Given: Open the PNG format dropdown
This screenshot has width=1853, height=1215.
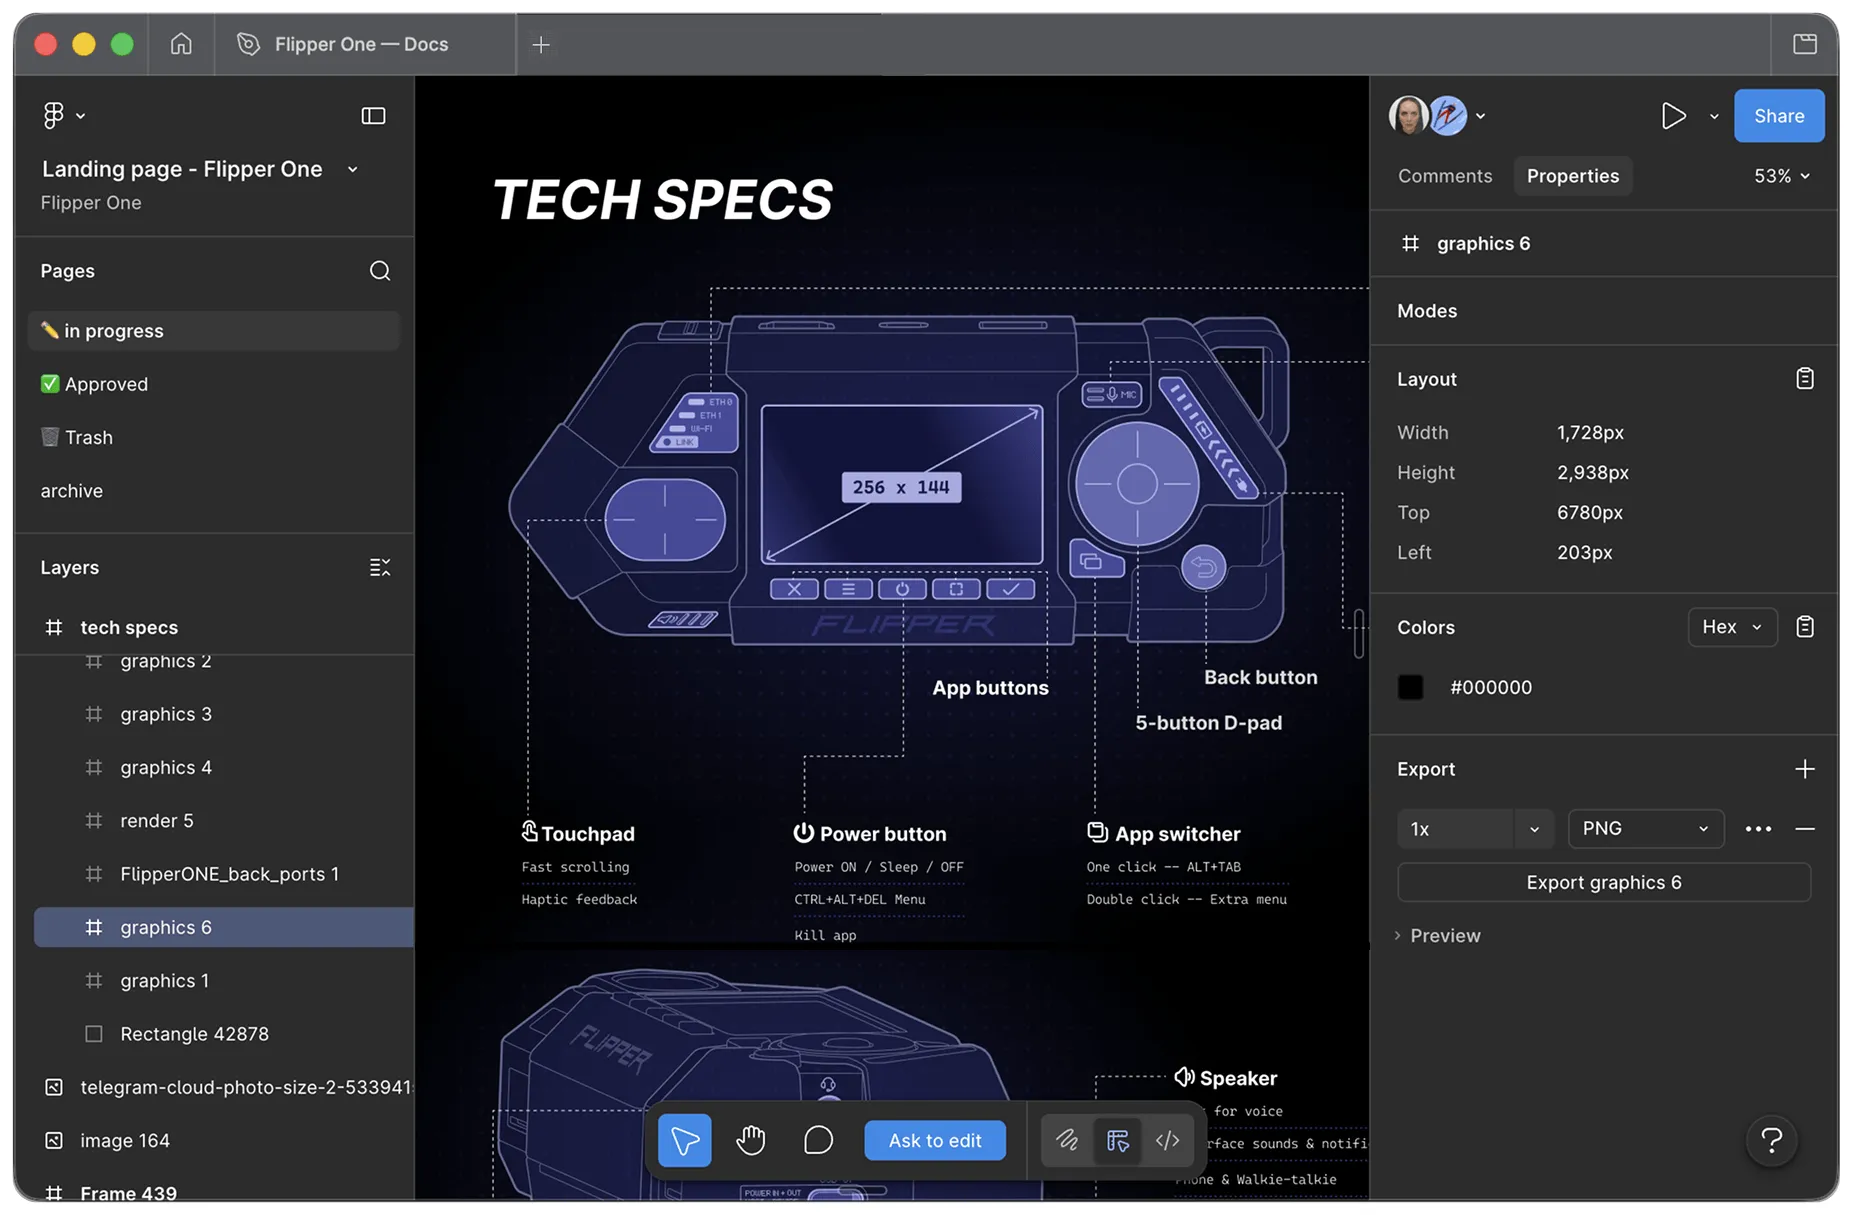Looking at the screenshot, I should tap(1646, 829).
